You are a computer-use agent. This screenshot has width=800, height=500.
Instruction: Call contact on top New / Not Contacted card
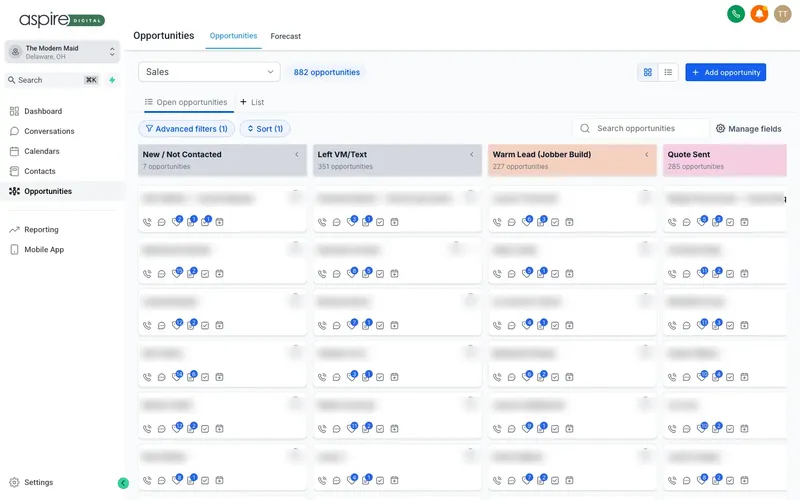pos(147,222)
